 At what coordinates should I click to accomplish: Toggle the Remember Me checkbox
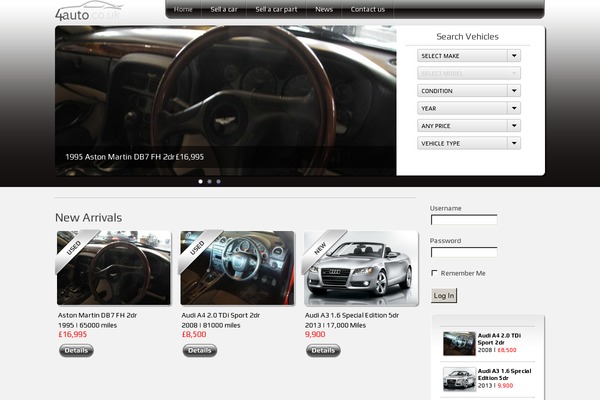[x=434, y=273]
